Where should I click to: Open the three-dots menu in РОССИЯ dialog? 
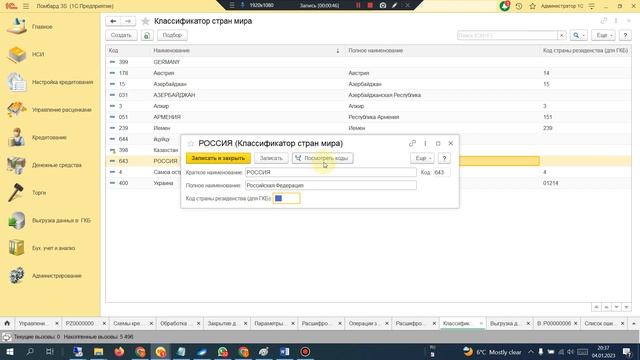coord(425,143)
